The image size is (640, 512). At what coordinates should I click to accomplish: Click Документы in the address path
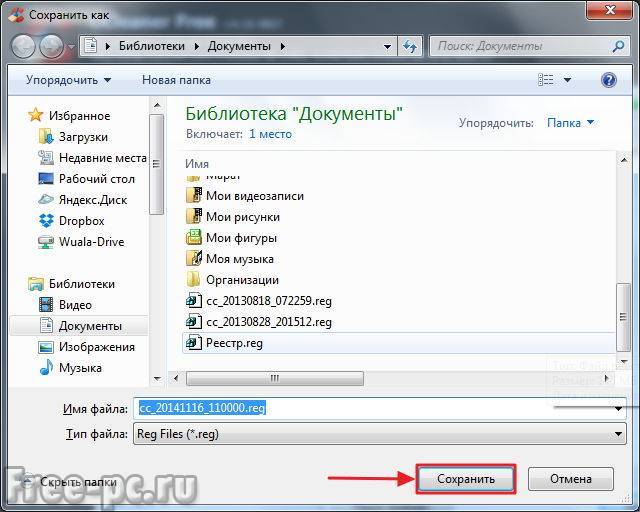[239, 46]
